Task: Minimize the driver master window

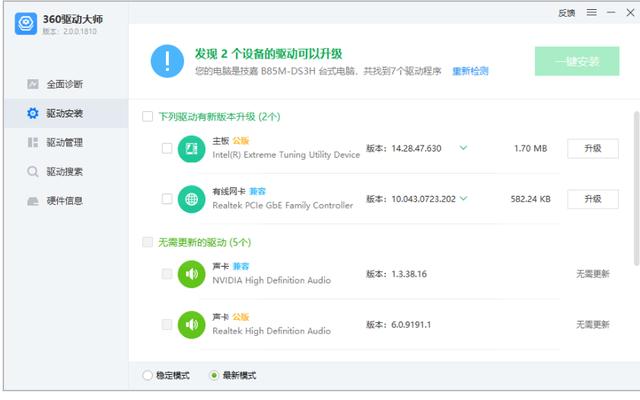Action: pyautogui.click(x=611, y=13)
